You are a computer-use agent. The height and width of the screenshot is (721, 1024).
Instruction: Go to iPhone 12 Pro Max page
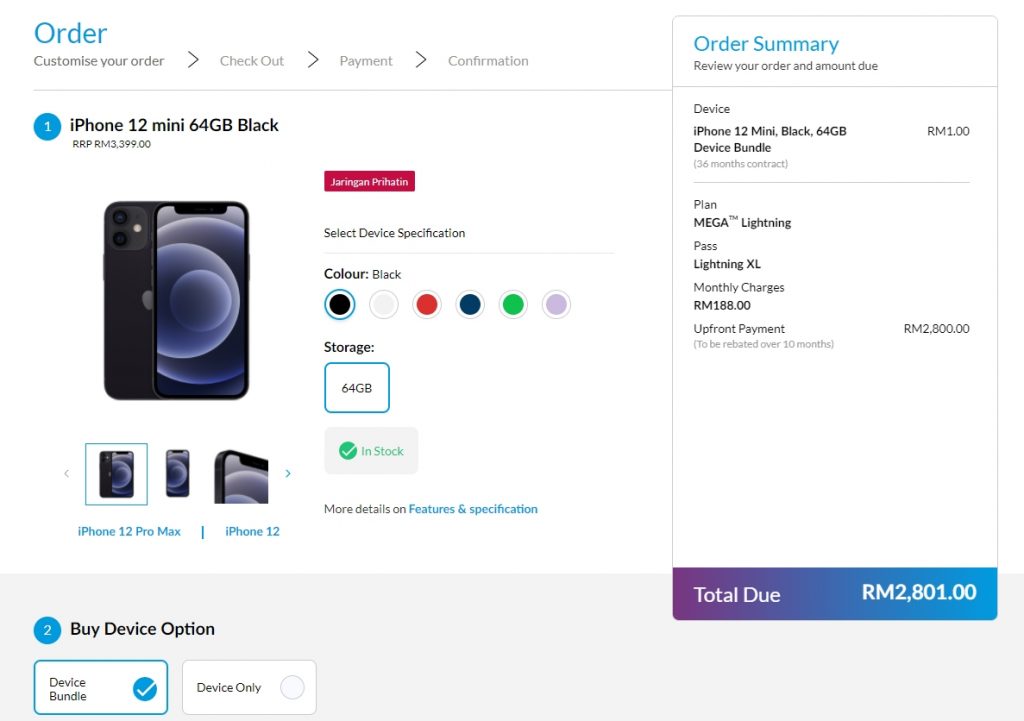129,532
